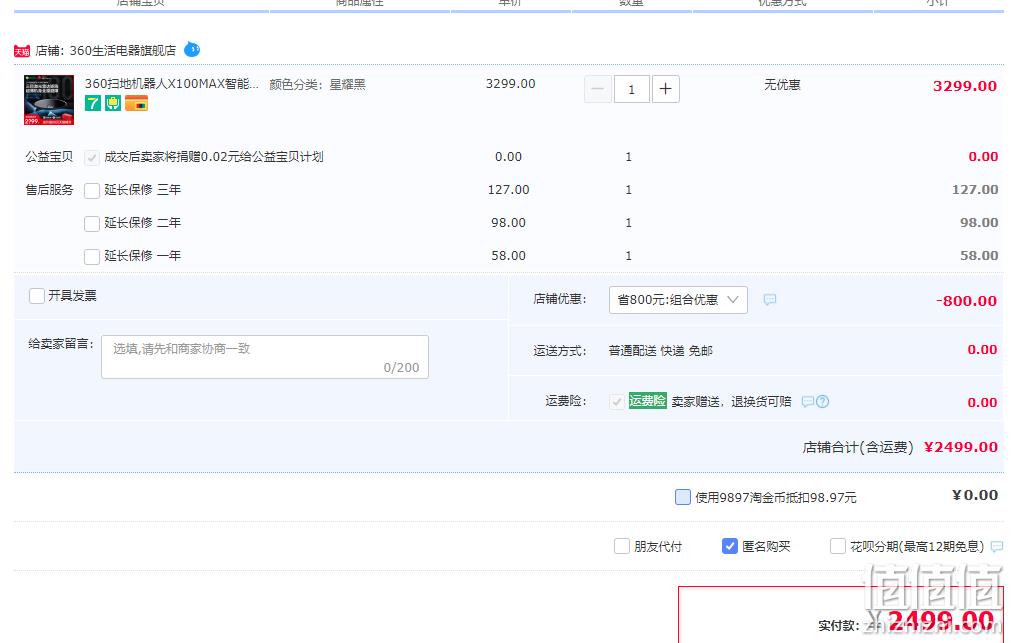
Task: Click the 98.00 unit price for 二年 warranty
Action: pos(509,223)
